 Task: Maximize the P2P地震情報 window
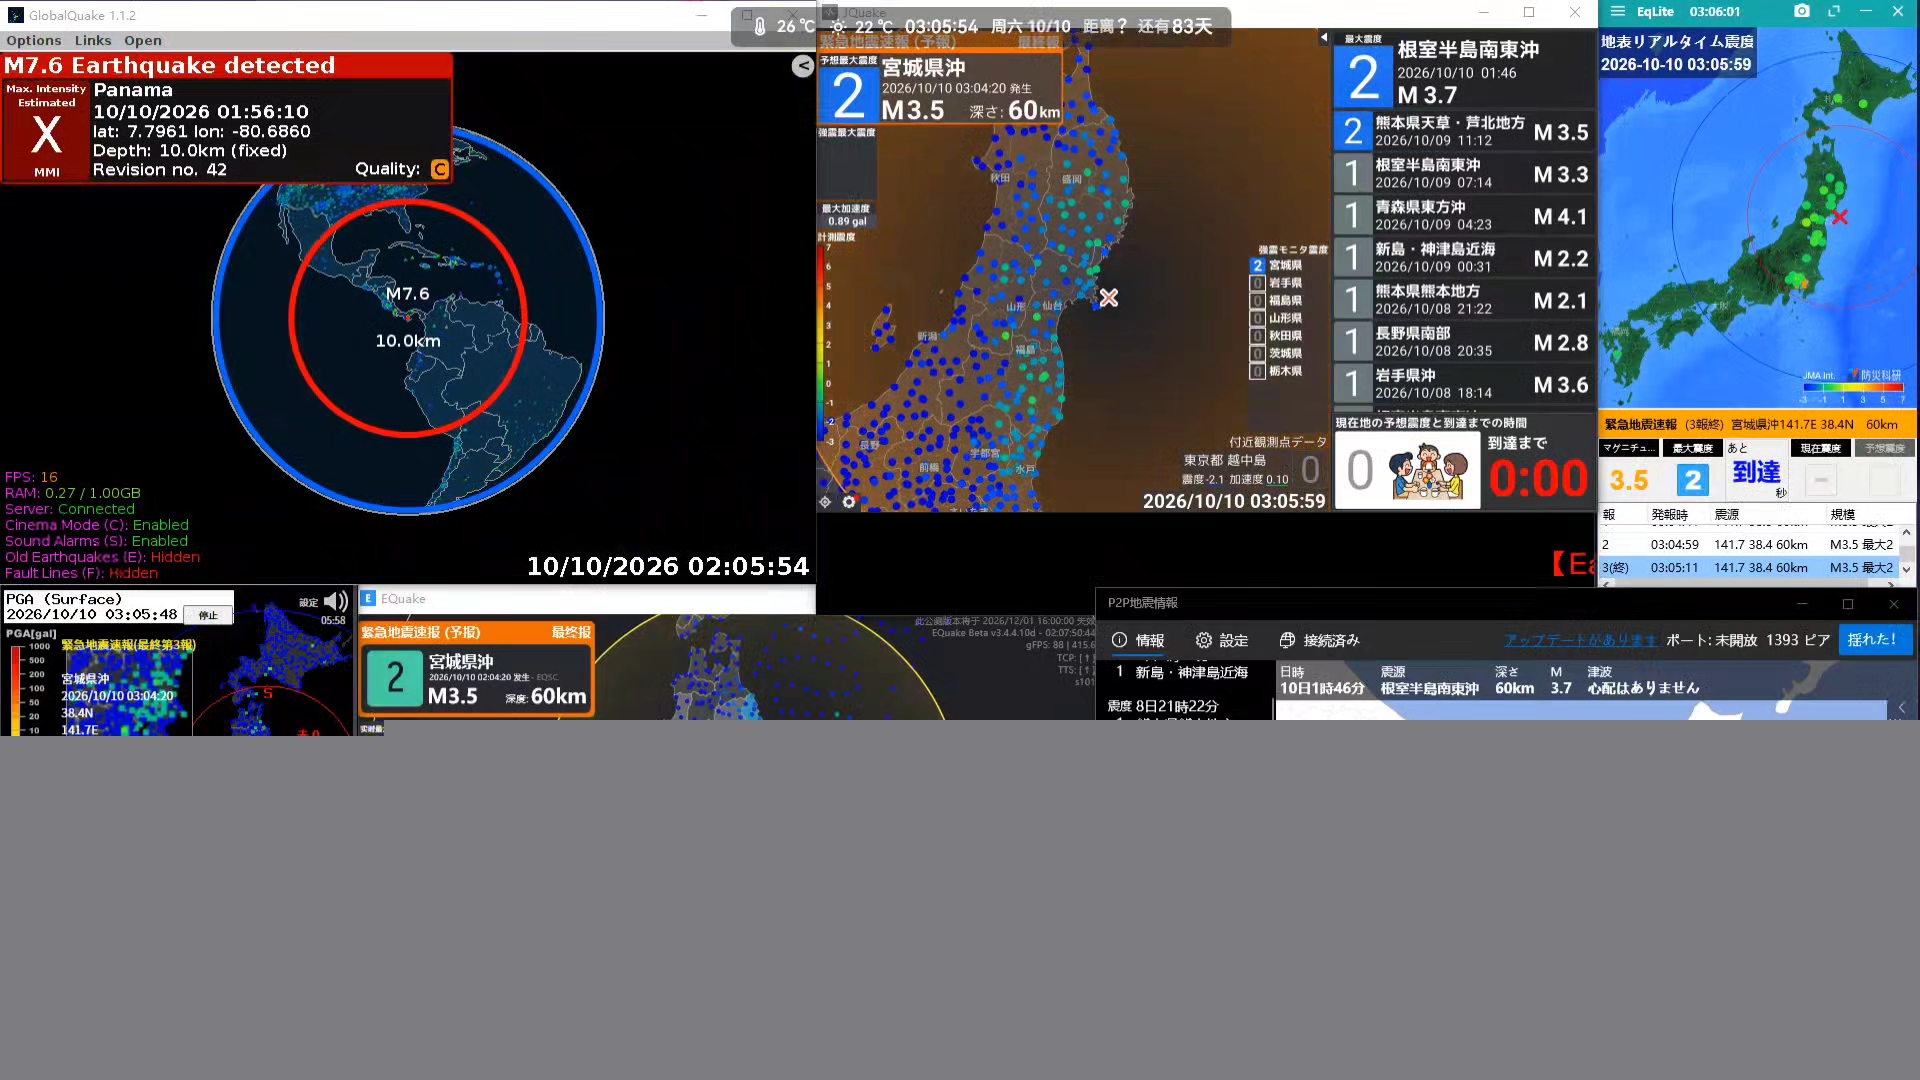point(1848,603)
